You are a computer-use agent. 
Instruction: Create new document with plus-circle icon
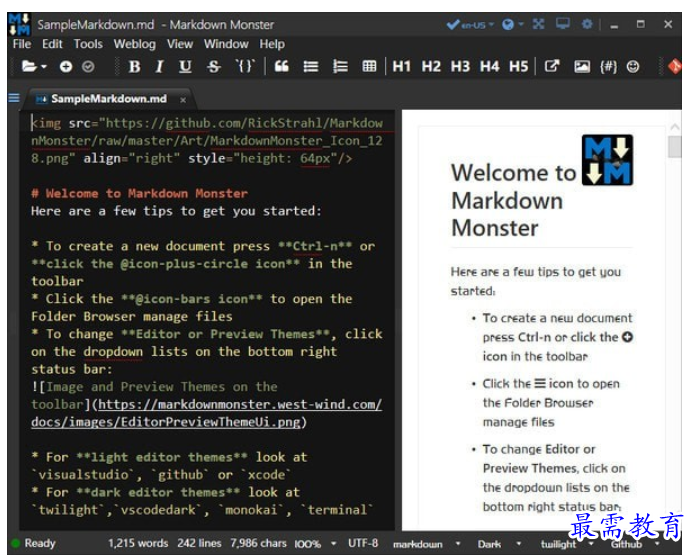coord(66,67)
